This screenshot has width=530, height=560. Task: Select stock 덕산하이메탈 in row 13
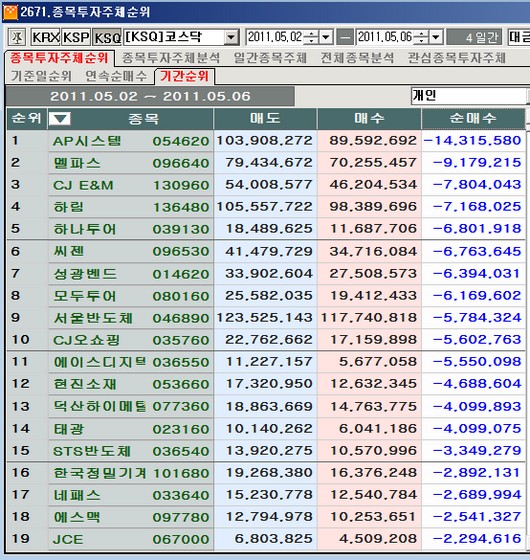tap(100, 406)
